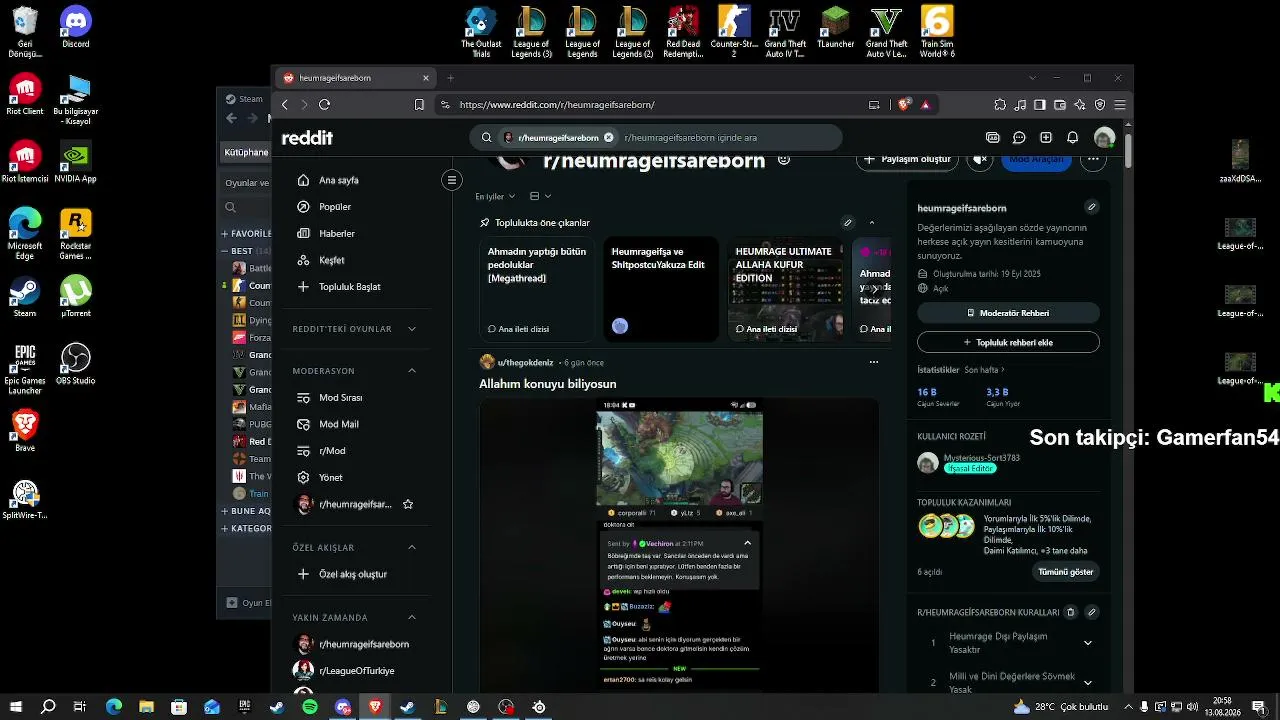Open En İyiler sort dropdown

[496, 197]
